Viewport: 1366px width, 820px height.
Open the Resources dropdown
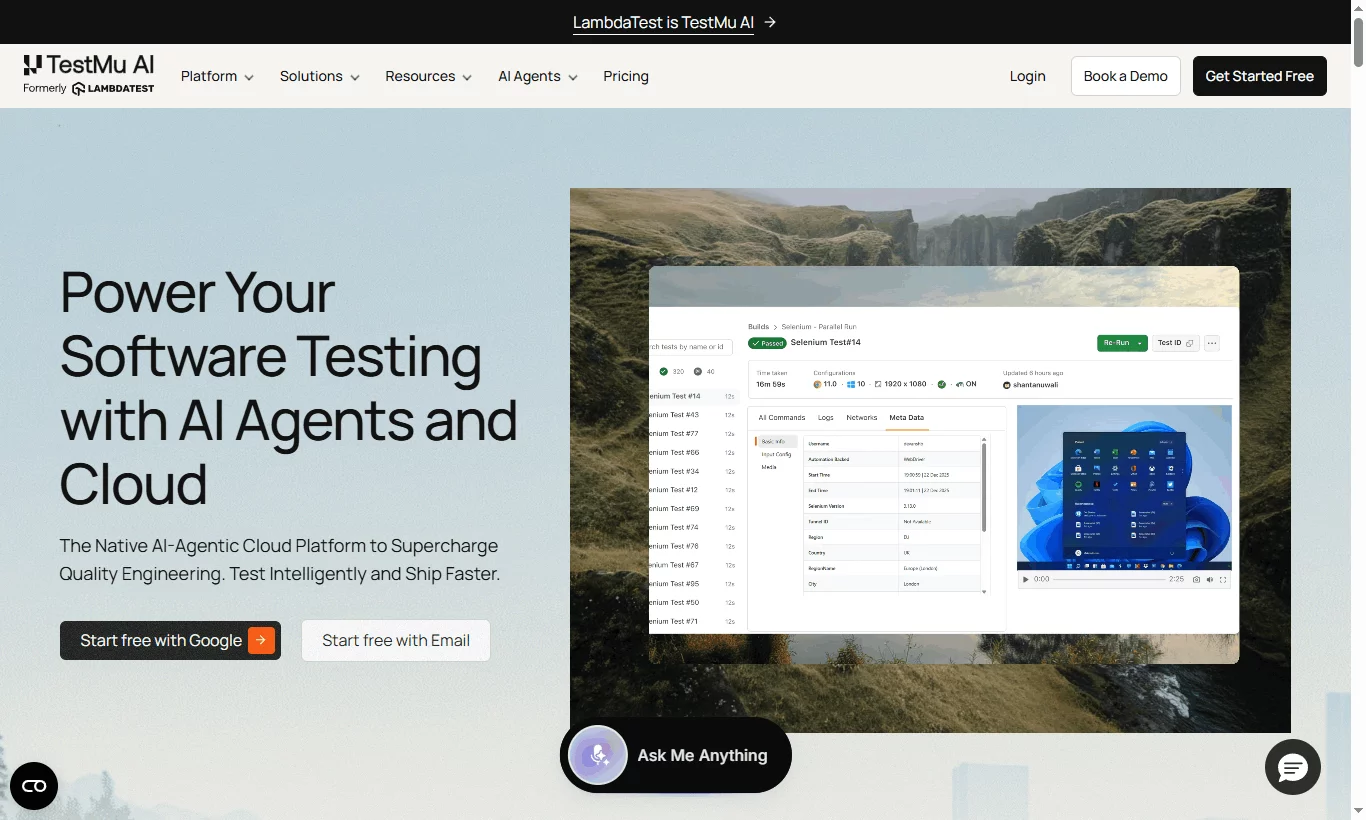[428, 76]
